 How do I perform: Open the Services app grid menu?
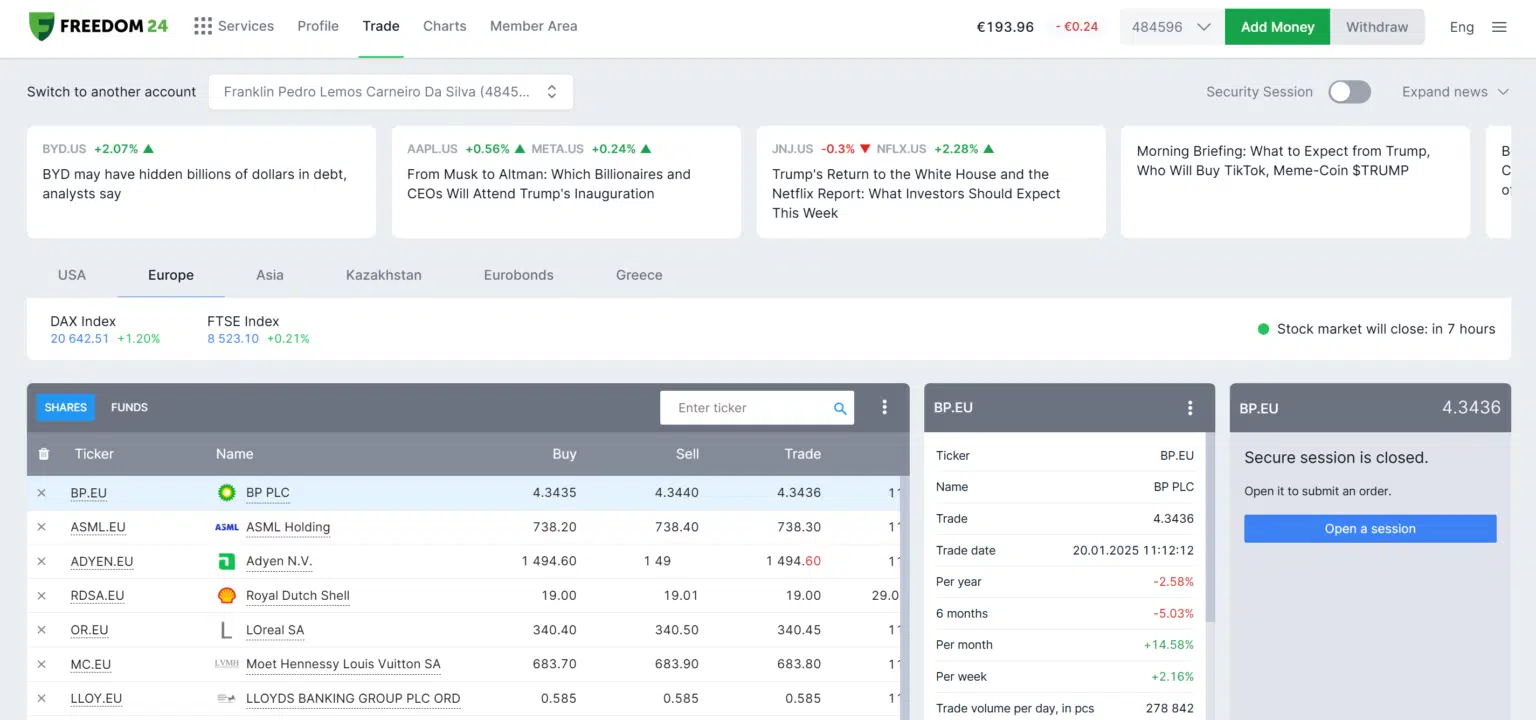pos(203,26)
